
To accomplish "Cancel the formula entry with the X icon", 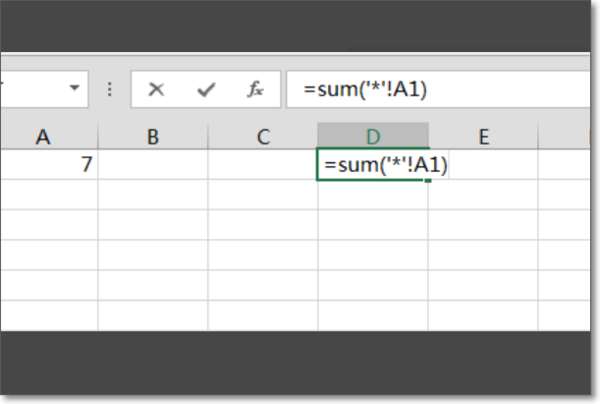I will [156, 90].
